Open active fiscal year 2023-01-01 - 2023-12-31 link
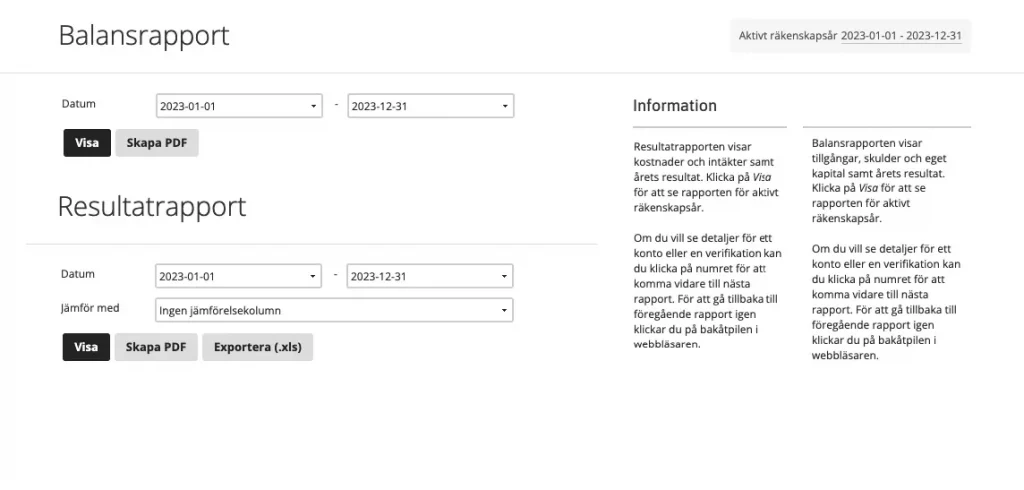The image size is (1024, 490). [901, 36]
